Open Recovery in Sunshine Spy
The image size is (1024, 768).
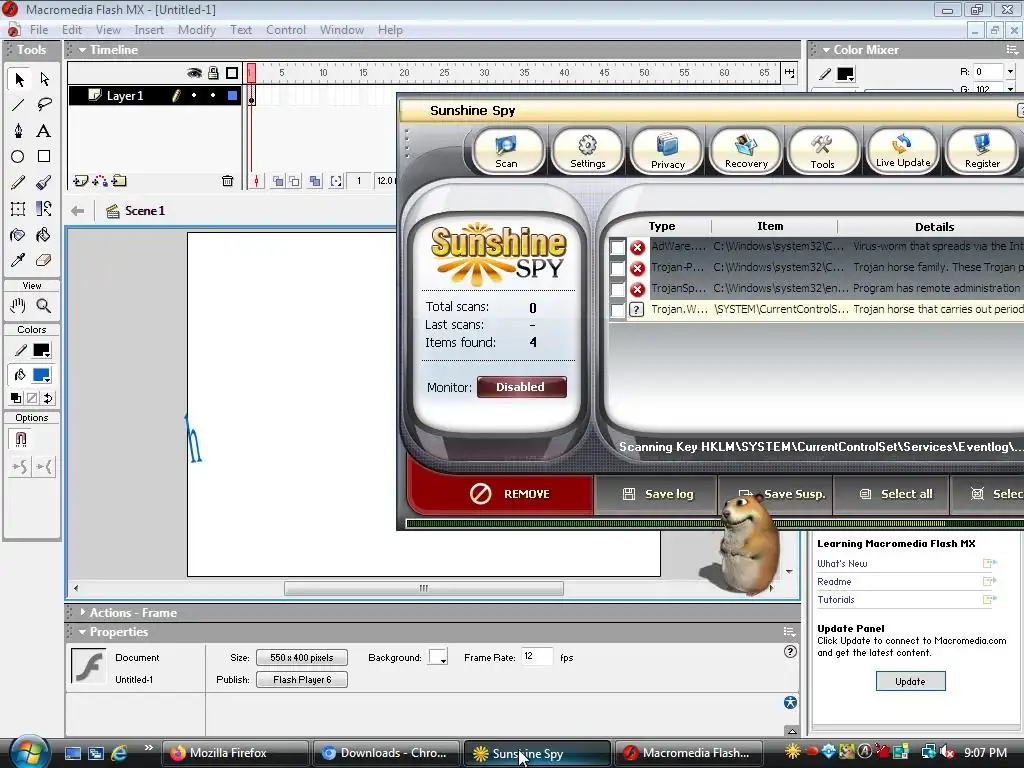coord(746,151)
